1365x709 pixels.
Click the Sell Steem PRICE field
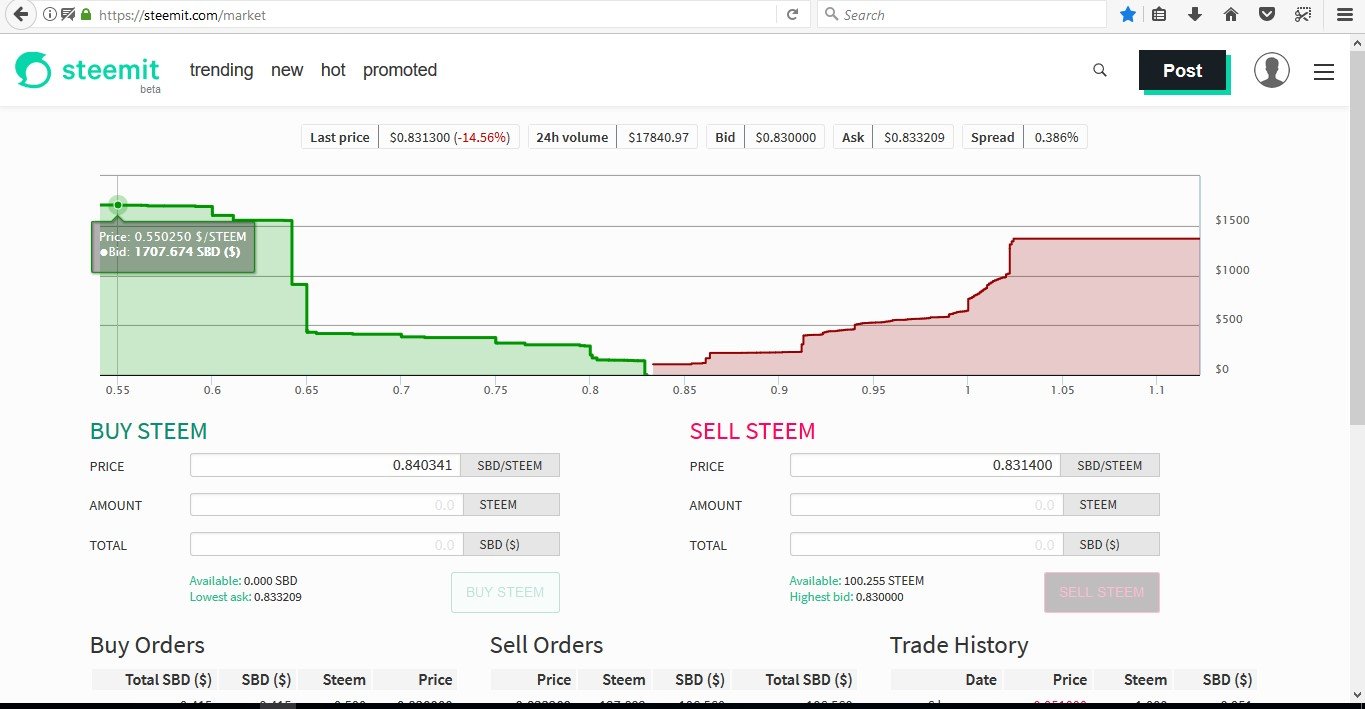926,465
